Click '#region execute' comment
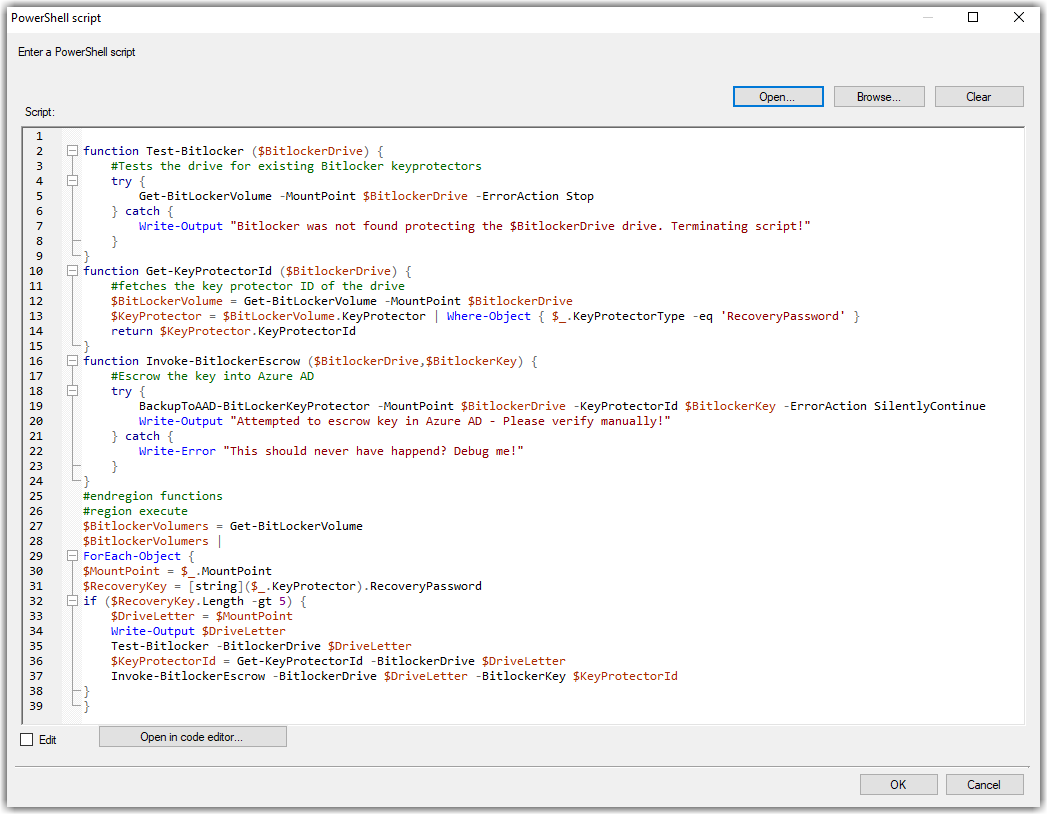The height and width of the screenshot is (815, 1048). click(135, 511)
